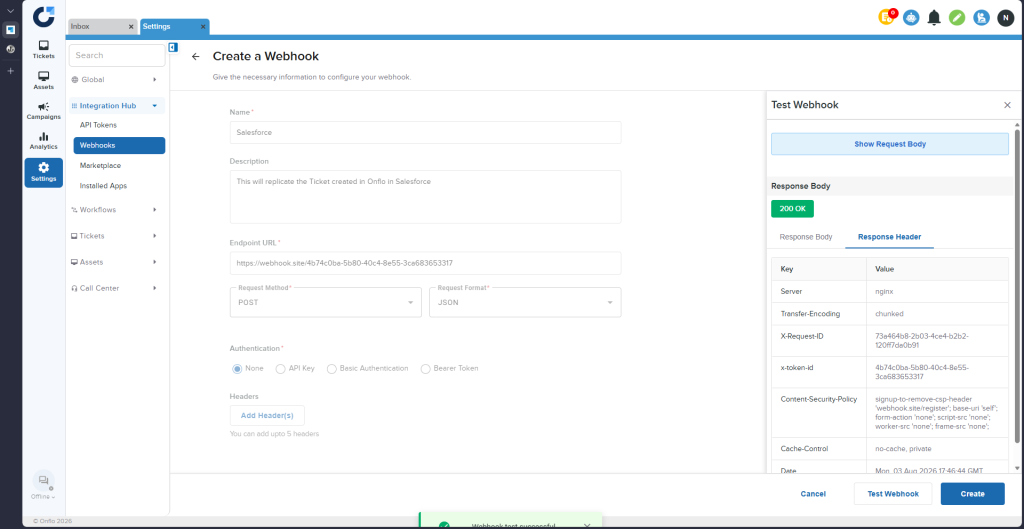Collapse the Integration Hub section

point(155,106)
